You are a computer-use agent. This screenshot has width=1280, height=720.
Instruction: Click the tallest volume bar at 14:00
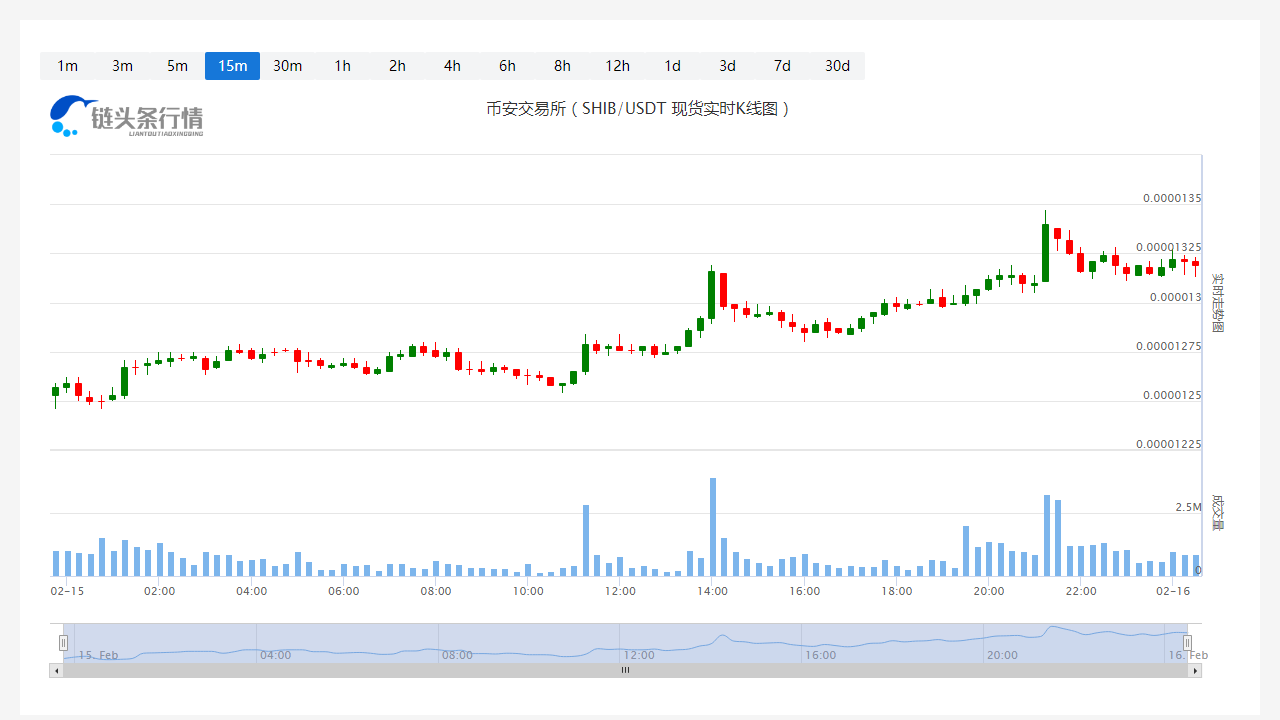pyautogui.click(x=713, y=528)
